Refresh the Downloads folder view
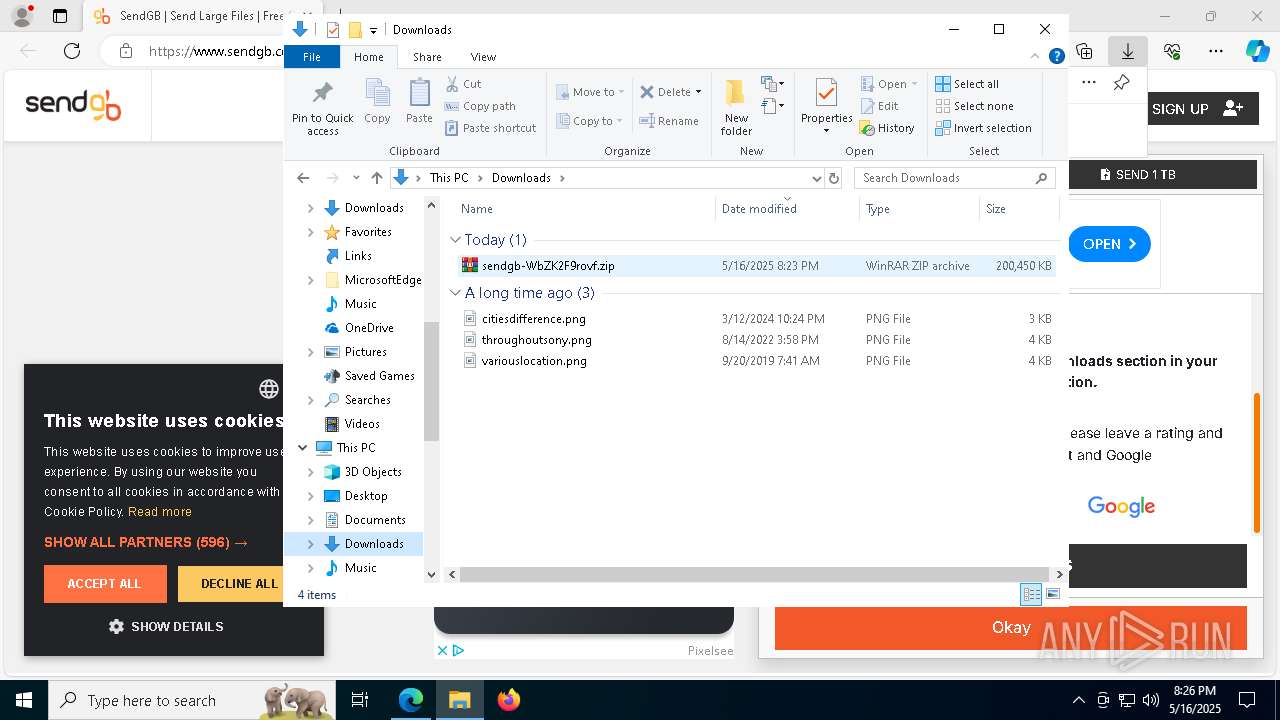 point(834,178)
